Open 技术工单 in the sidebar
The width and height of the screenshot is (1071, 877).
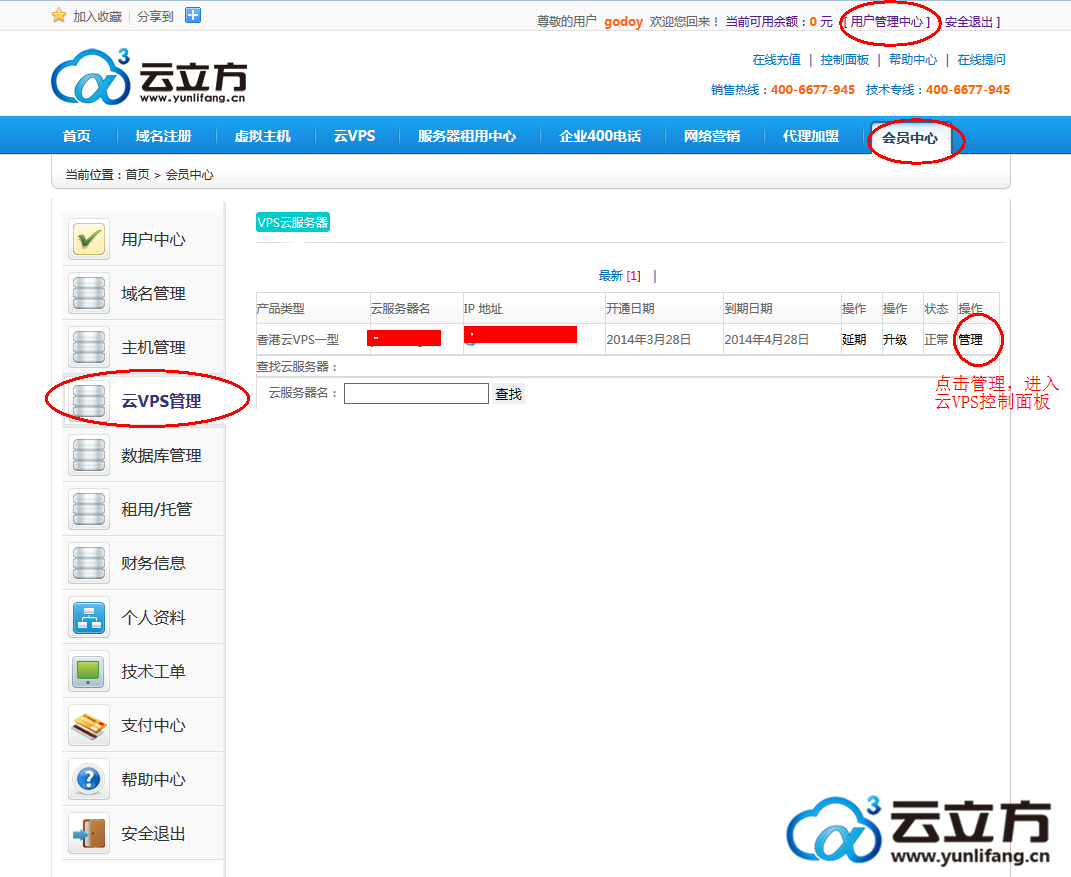(x=153, y=671)
